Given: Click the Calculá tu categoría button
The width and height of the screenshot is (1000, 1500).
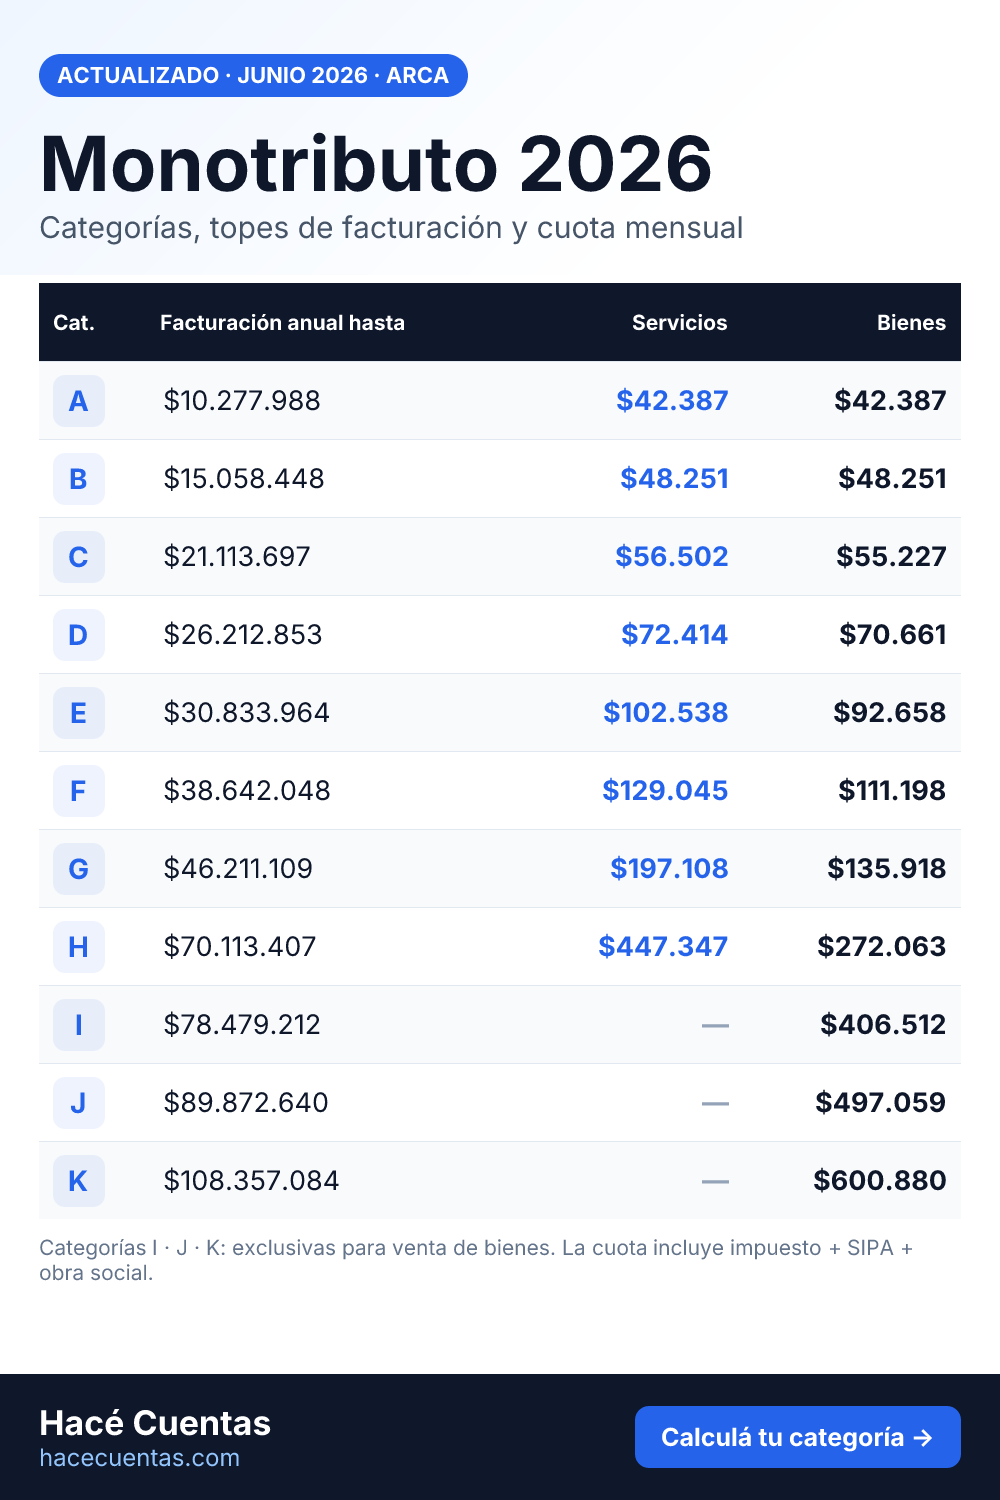Looking at the screenshot, I should pyautogui.click(x=798, y=1437).
